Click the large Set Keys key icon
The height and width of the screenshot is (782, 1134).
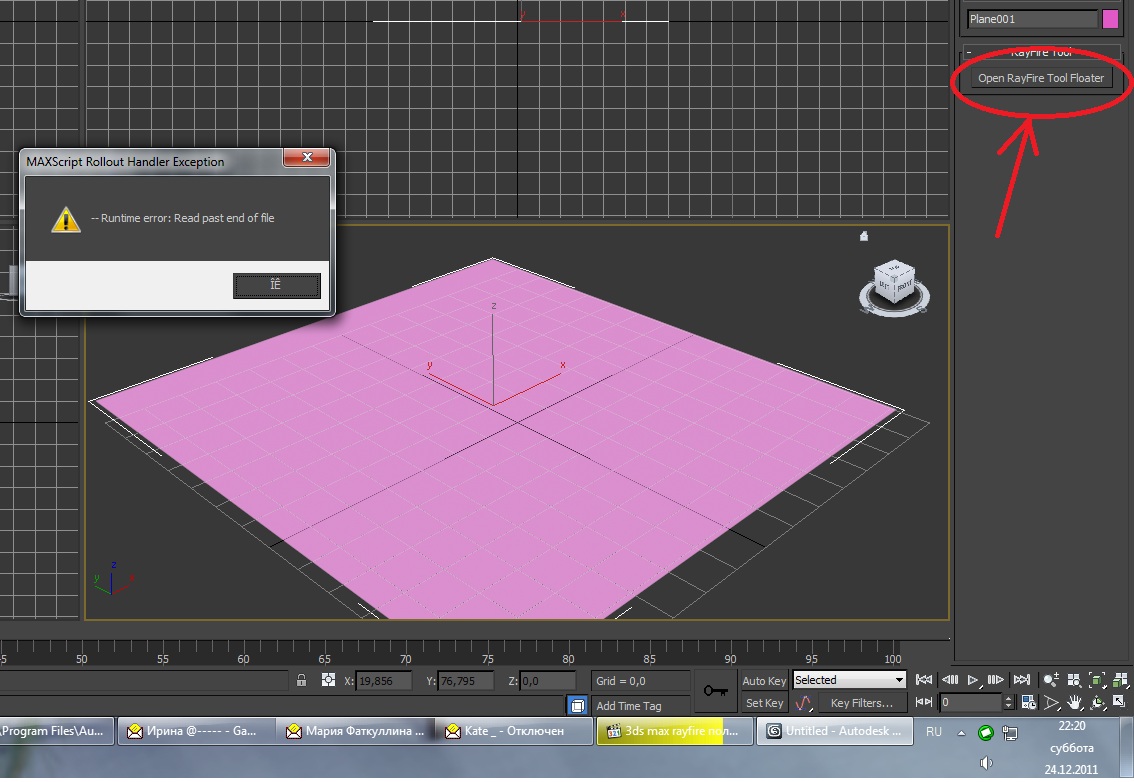pyautogui.click(x=715, y=692)
